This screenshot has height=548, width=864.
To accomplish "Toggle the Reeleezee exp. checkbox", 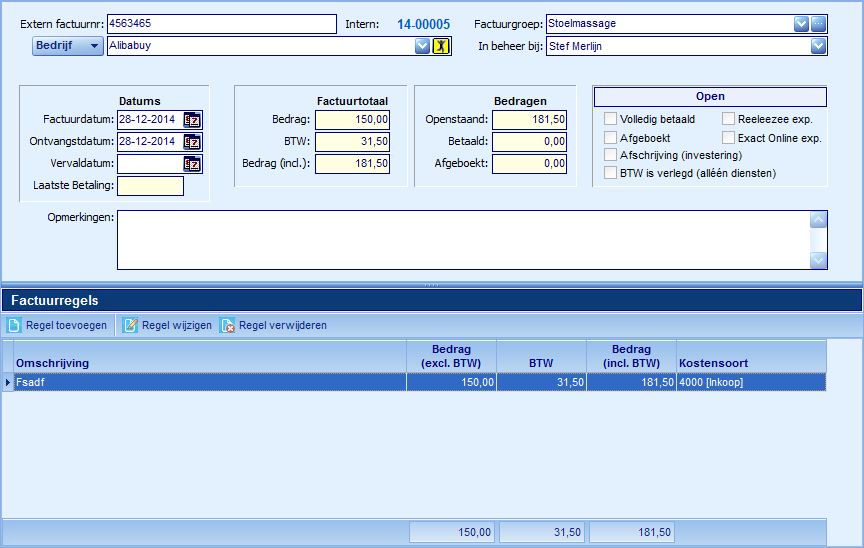I will click(x=728, y=119).
